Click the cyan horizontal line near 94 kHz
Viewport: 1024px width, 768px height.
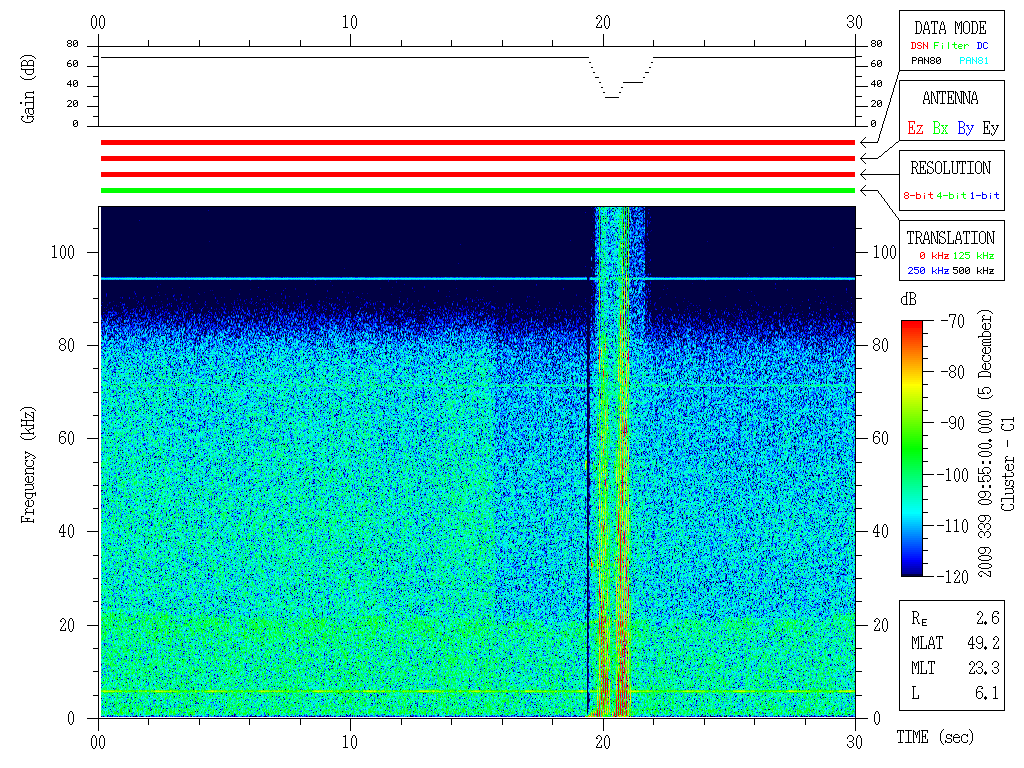click(x=478, y=279)
